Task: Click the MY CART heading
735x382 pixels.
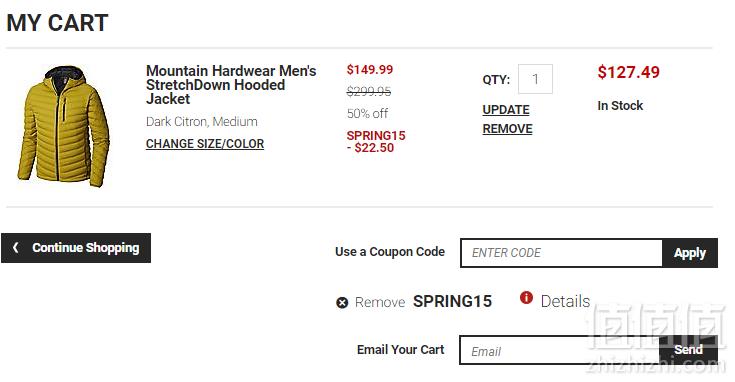Action: pyautogui.click(x=57, y=22)
